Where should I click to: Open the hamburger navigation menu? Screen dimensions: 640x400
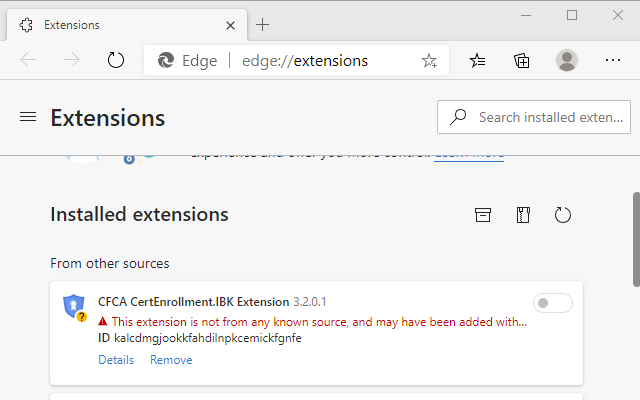point(28,117)
